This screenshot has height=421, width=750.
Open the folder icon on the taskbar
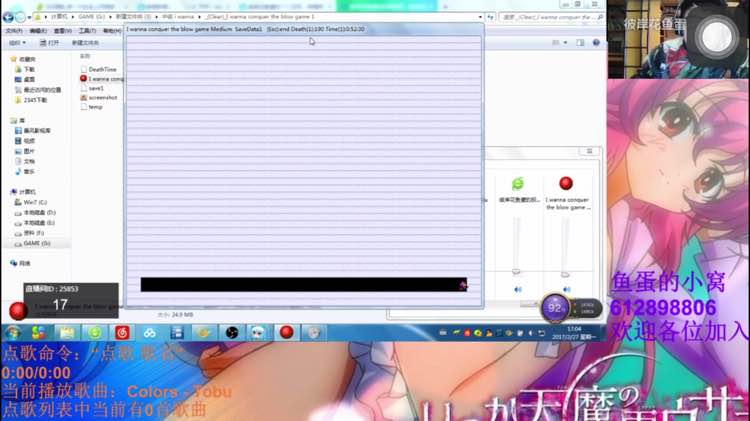pyautogui.click(x=66, y=332)
